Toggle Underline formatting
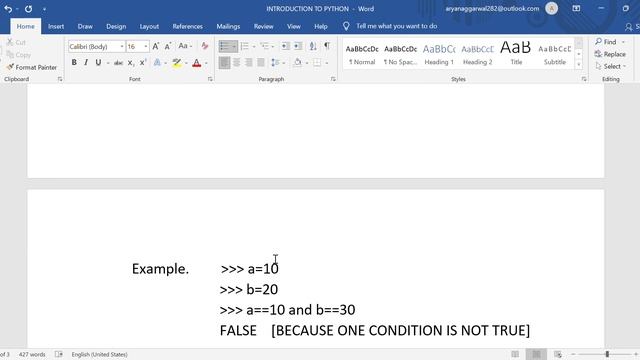 (x=98, y=62)
